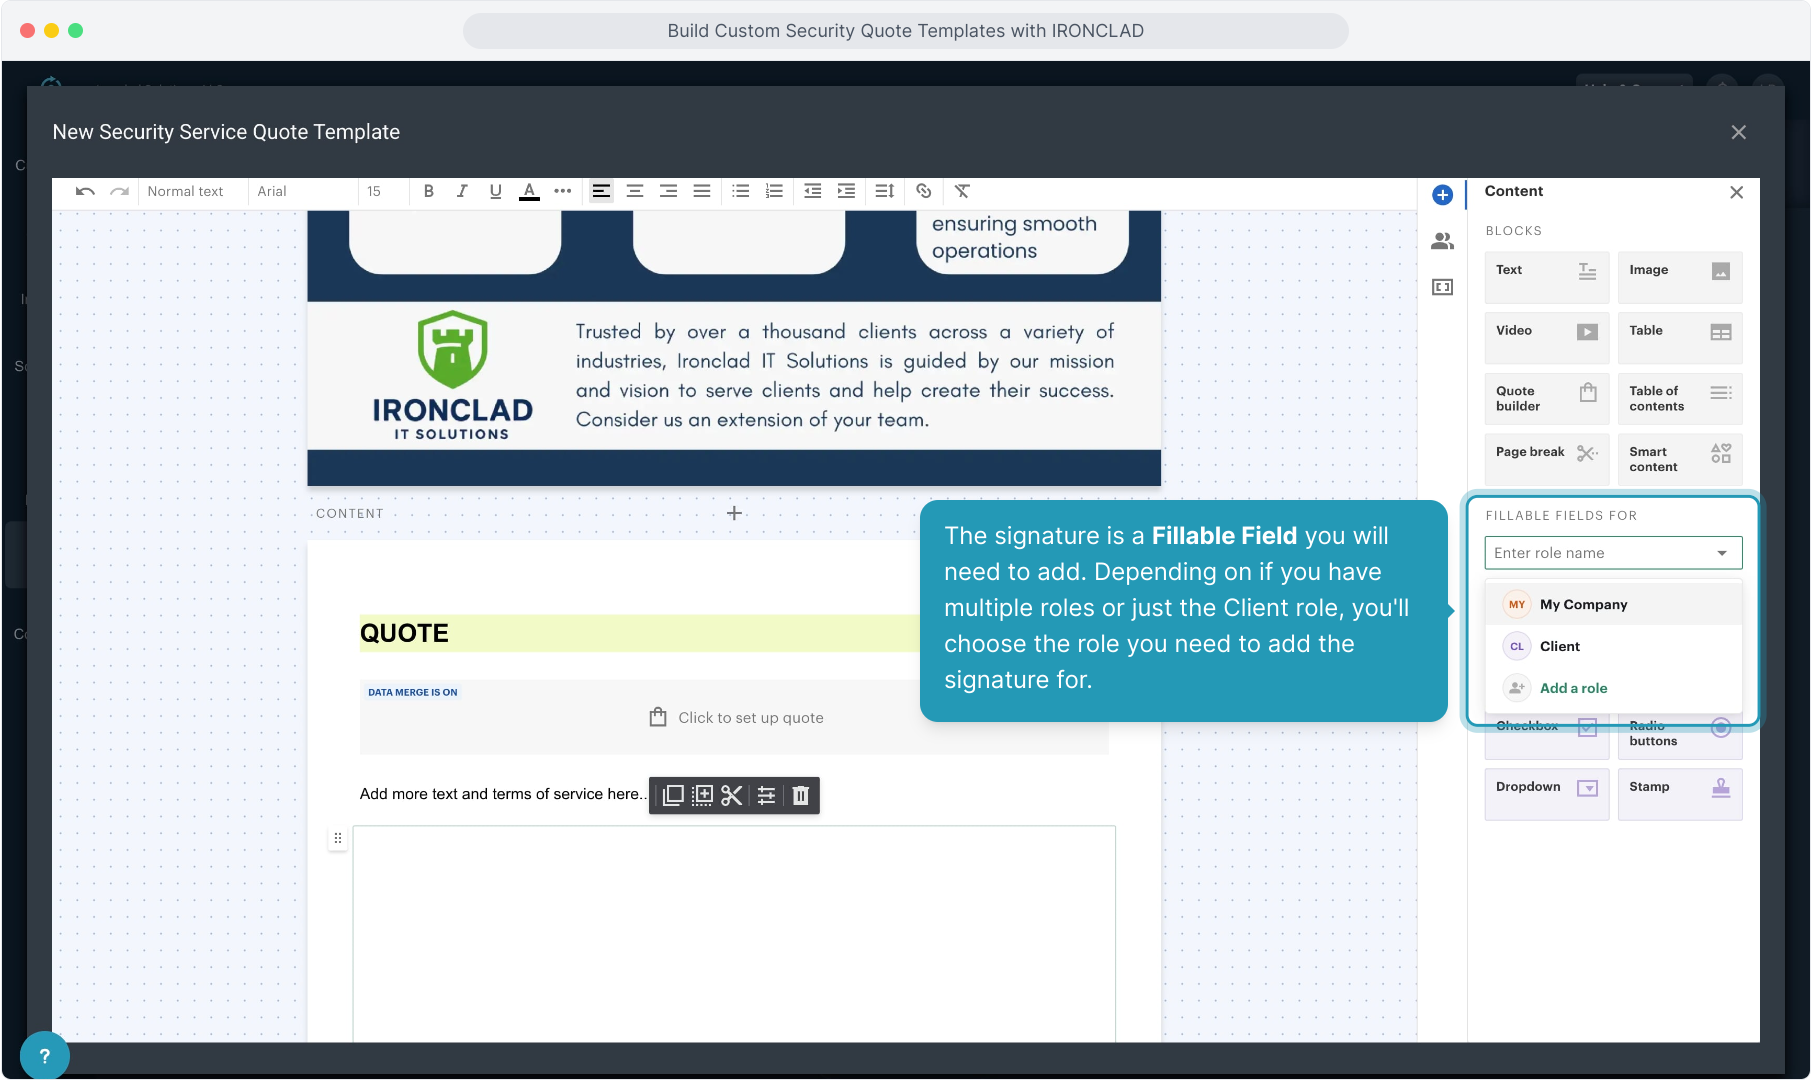Toggle underline formatting
Image resolution: width=1812 pixels, height=1080 pixels.
[495, 191]
